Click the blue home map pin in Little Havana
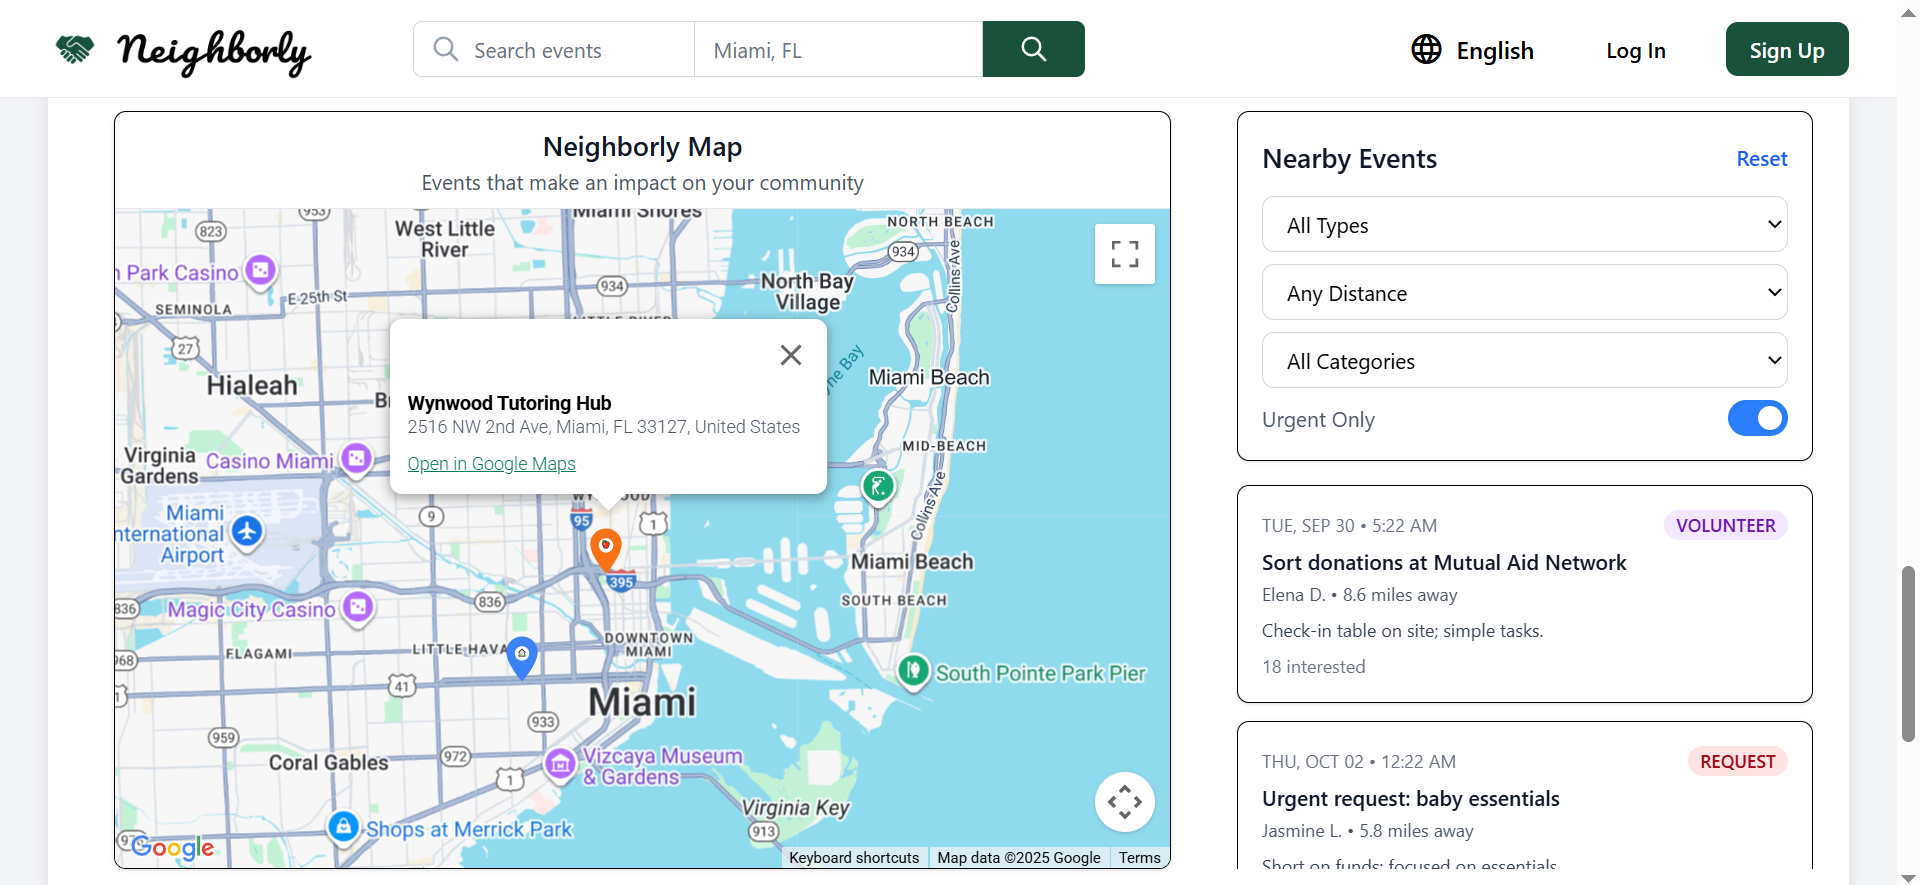 (x=522, y=657)
